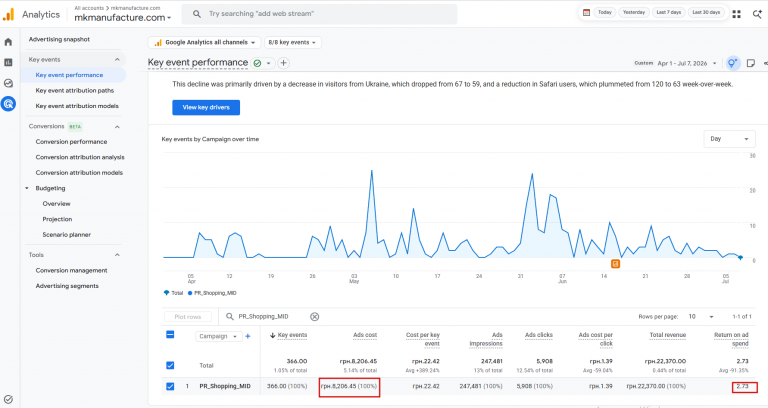The width and height of the screenshot is (768, 408).
Task: Collapse the Budgeting tree item
Action: click(27, 188)
